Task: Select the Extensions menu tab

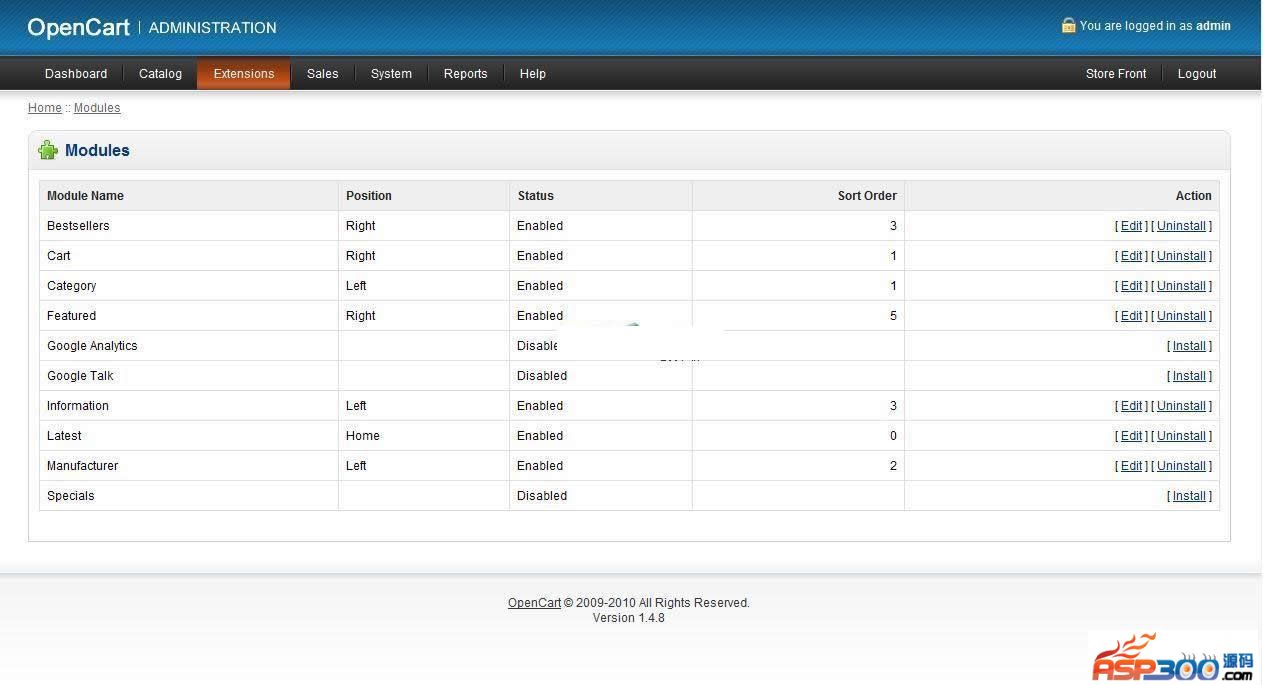Action: (x=243, y=73)
